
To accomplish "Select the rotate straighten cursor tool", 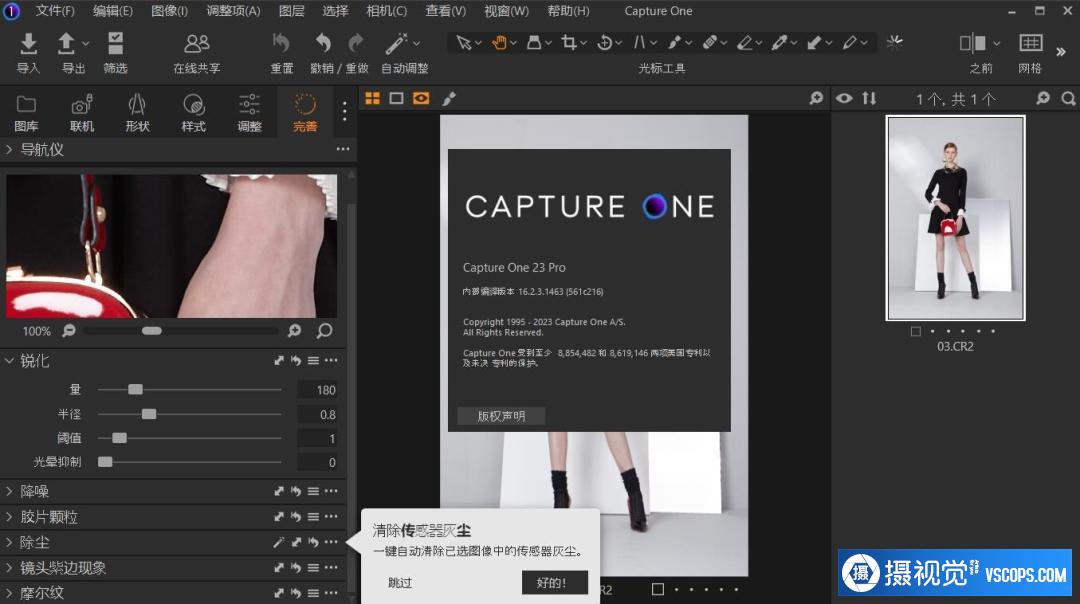I will [604, 43].
